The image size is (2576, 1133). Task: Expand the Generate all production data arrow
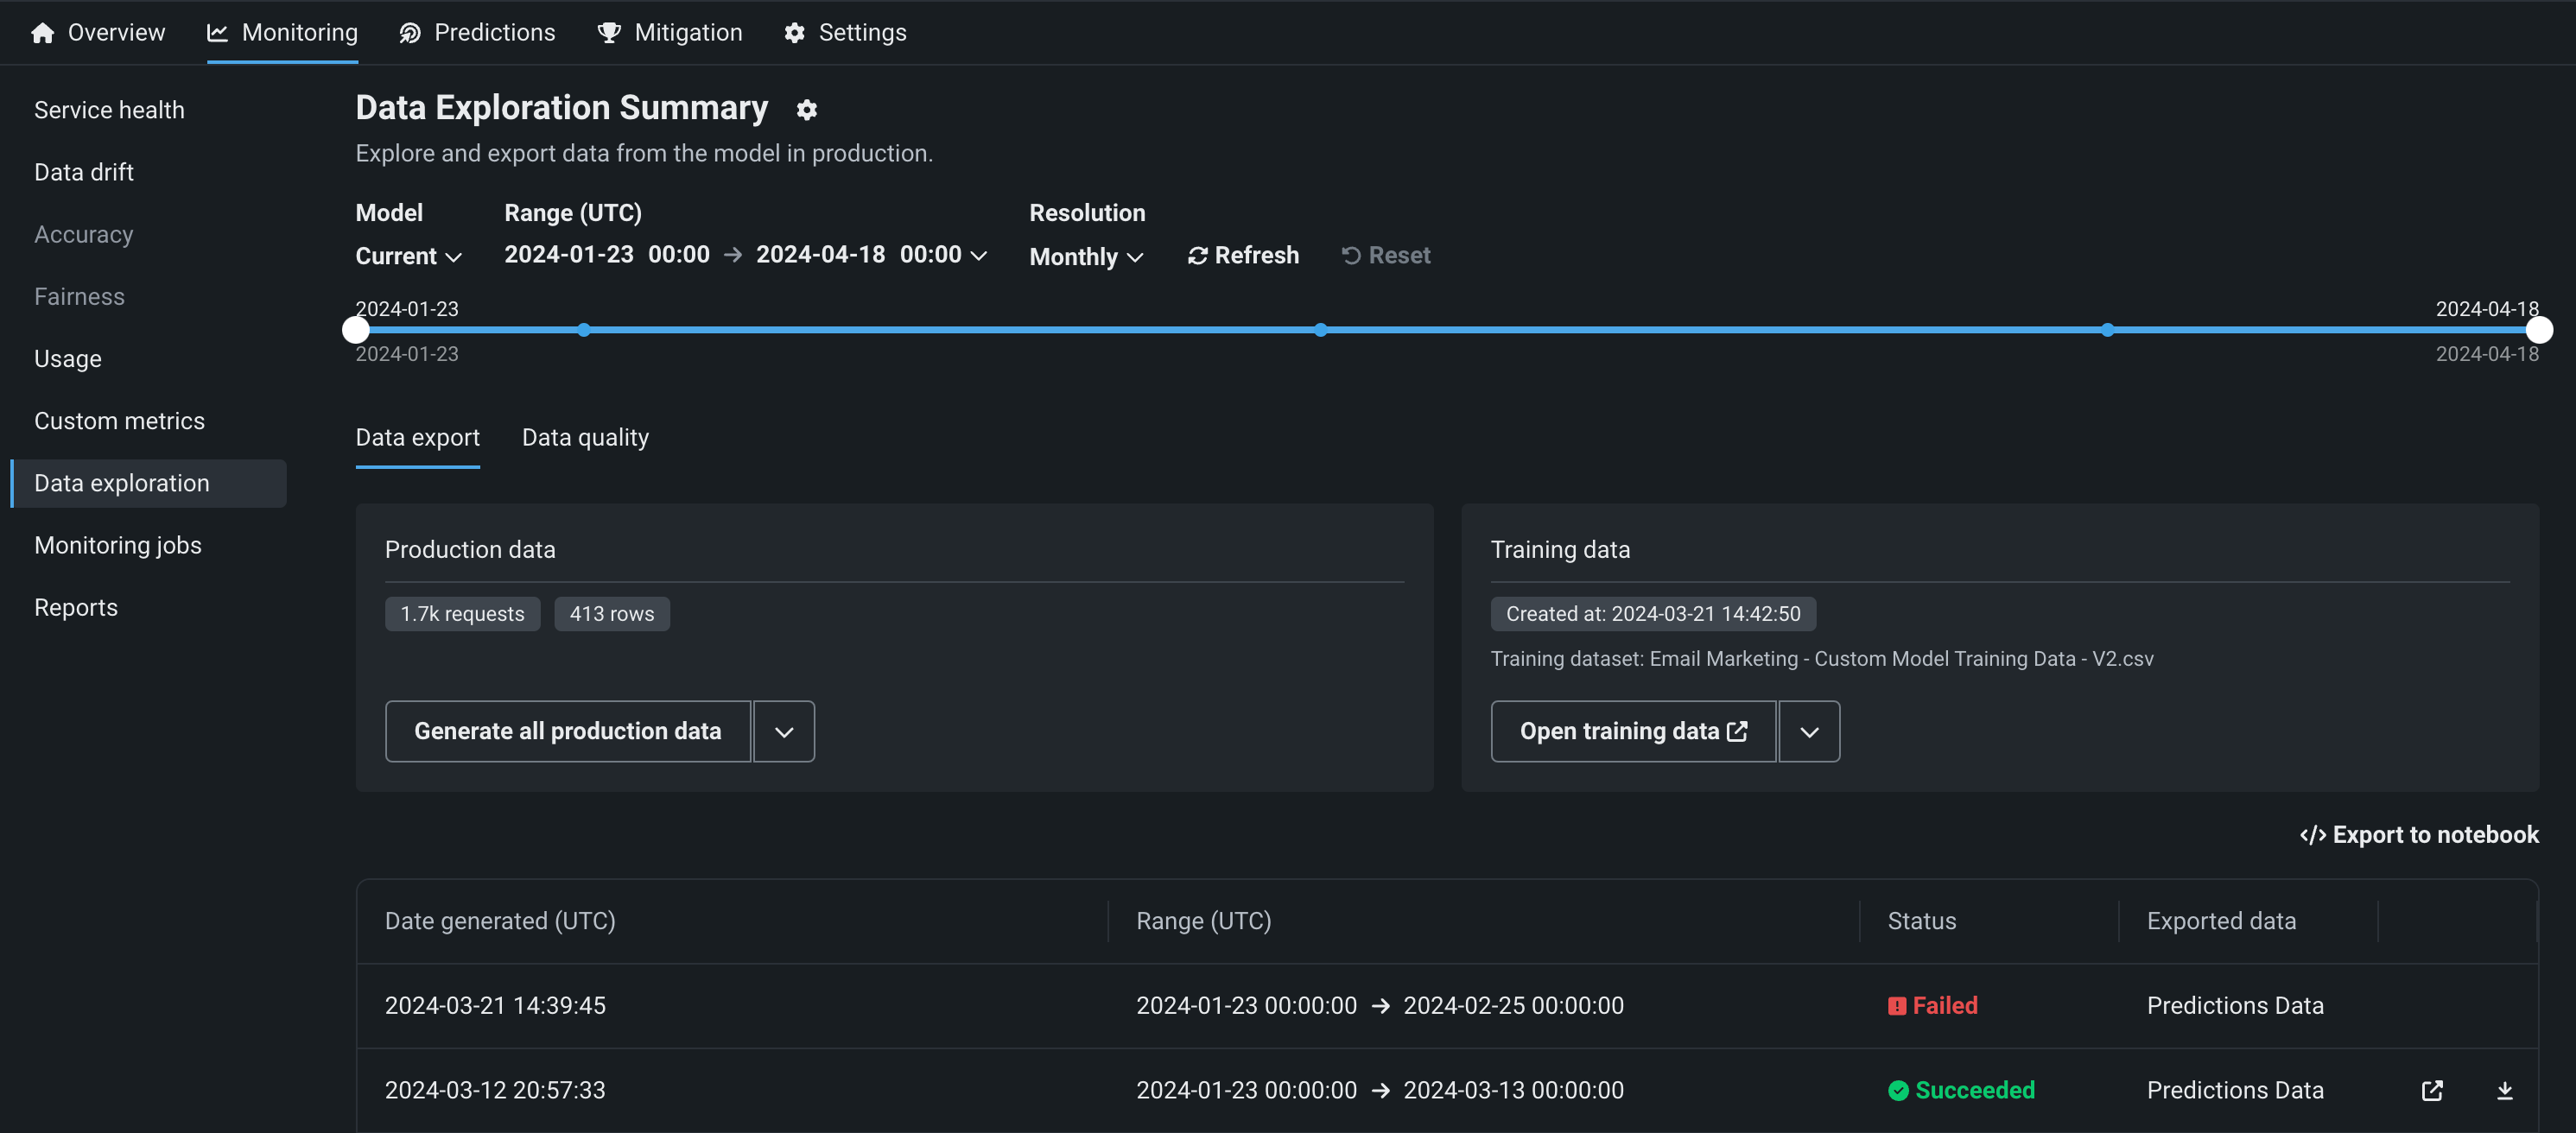(784, 732)
